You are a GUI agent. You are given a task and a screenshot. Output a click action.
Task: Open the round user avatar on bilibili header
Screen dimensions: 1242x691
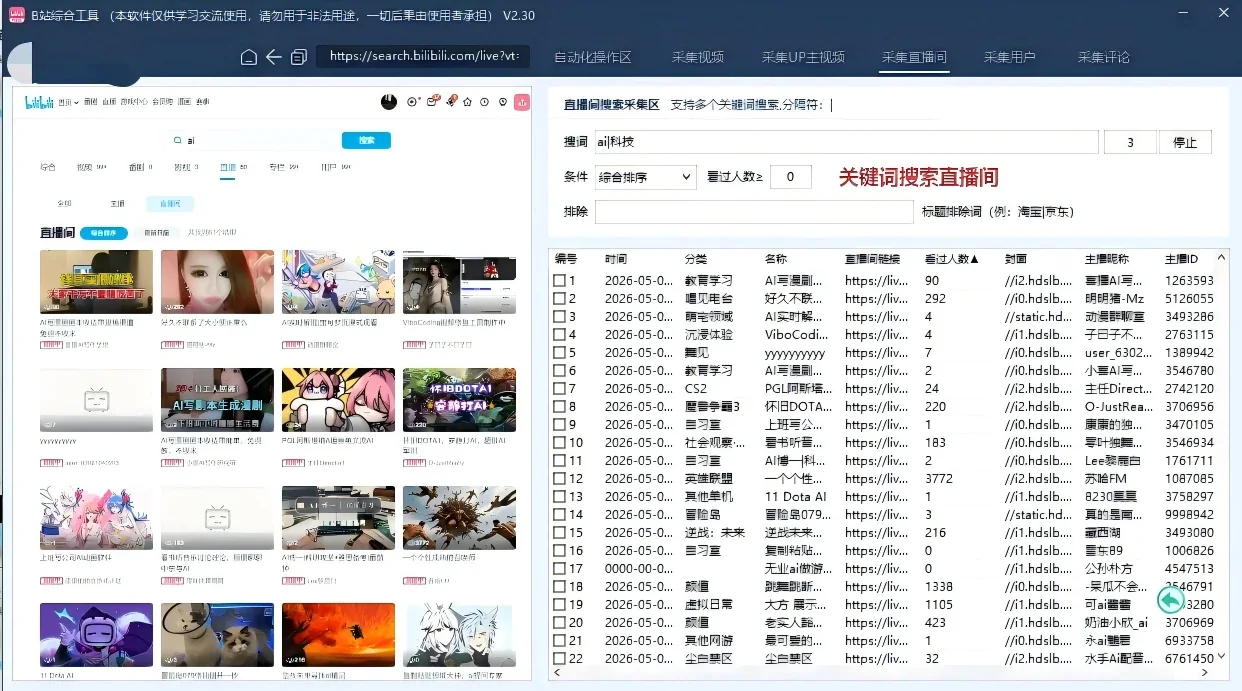pos(389,102)
